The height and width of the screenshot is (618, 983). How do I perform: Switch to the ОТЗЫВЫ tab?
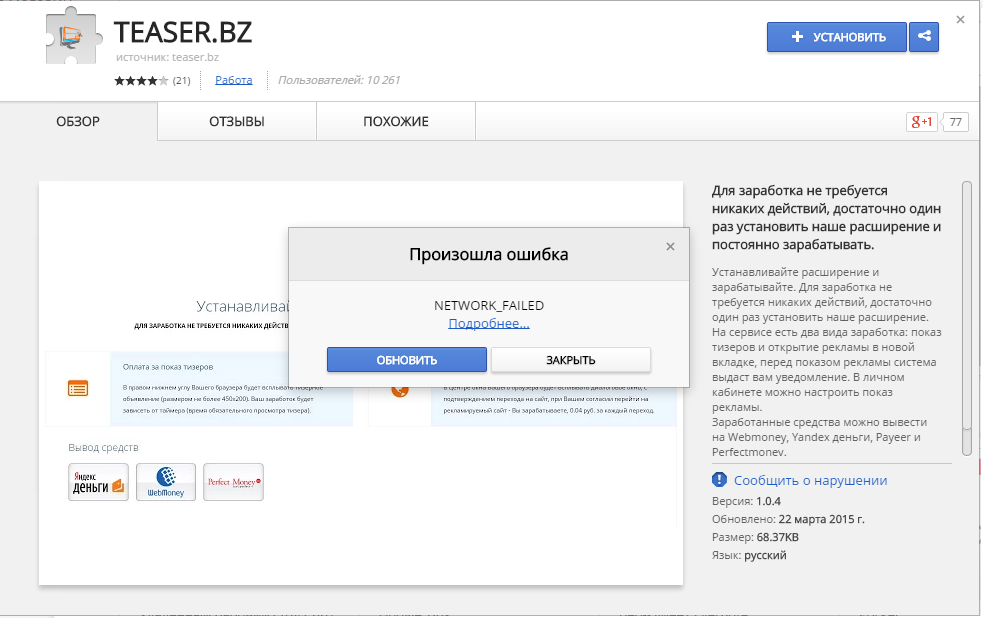[237, 122]
